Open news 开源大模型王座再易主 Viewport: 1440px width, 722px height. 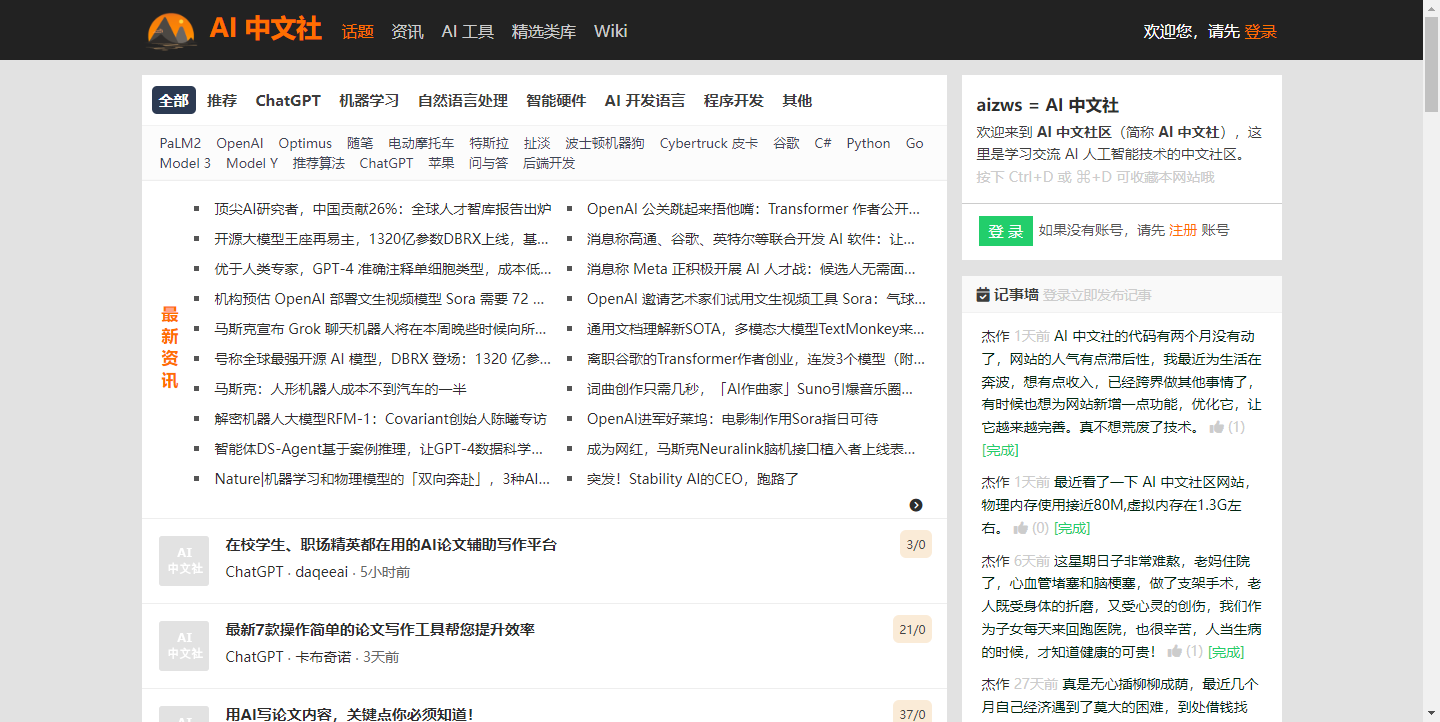[x=382, y=239]
